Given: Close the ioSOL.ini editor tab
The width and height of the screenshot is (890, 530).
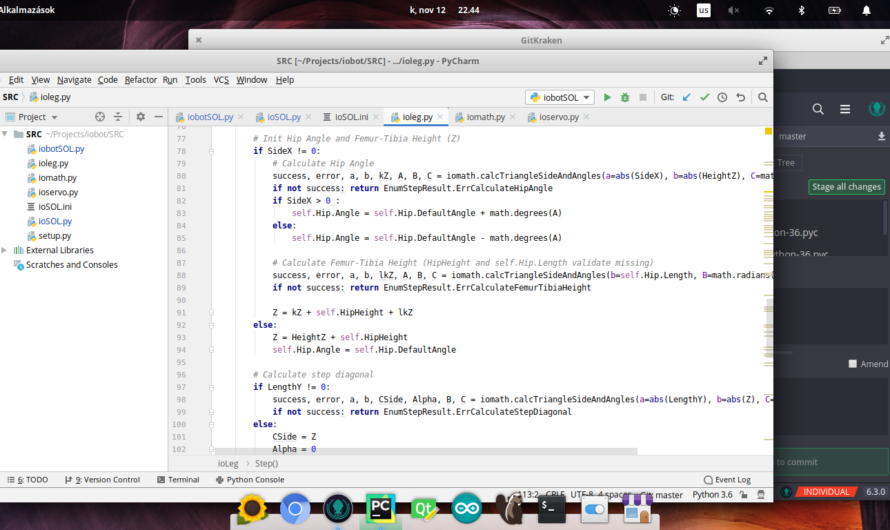Looking at the screenshot, I should point(376,117).
